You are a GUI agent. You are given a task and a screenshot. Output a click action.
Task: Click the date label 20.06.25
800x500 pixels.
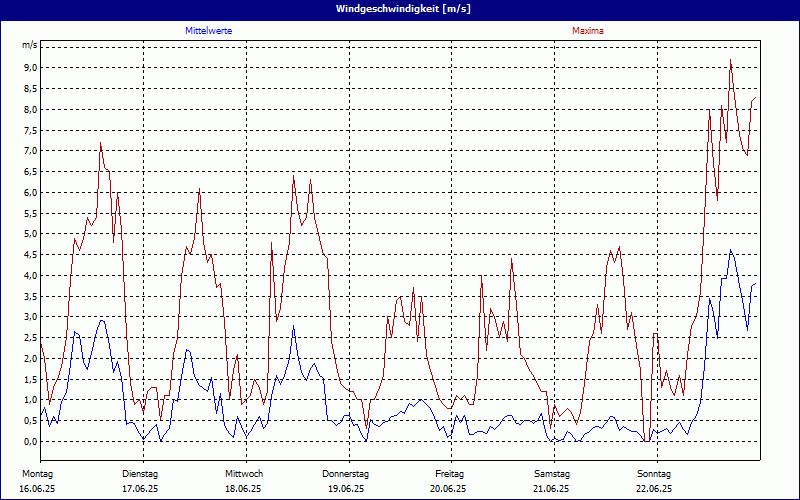pyautogui.click(x=449, y=489)
